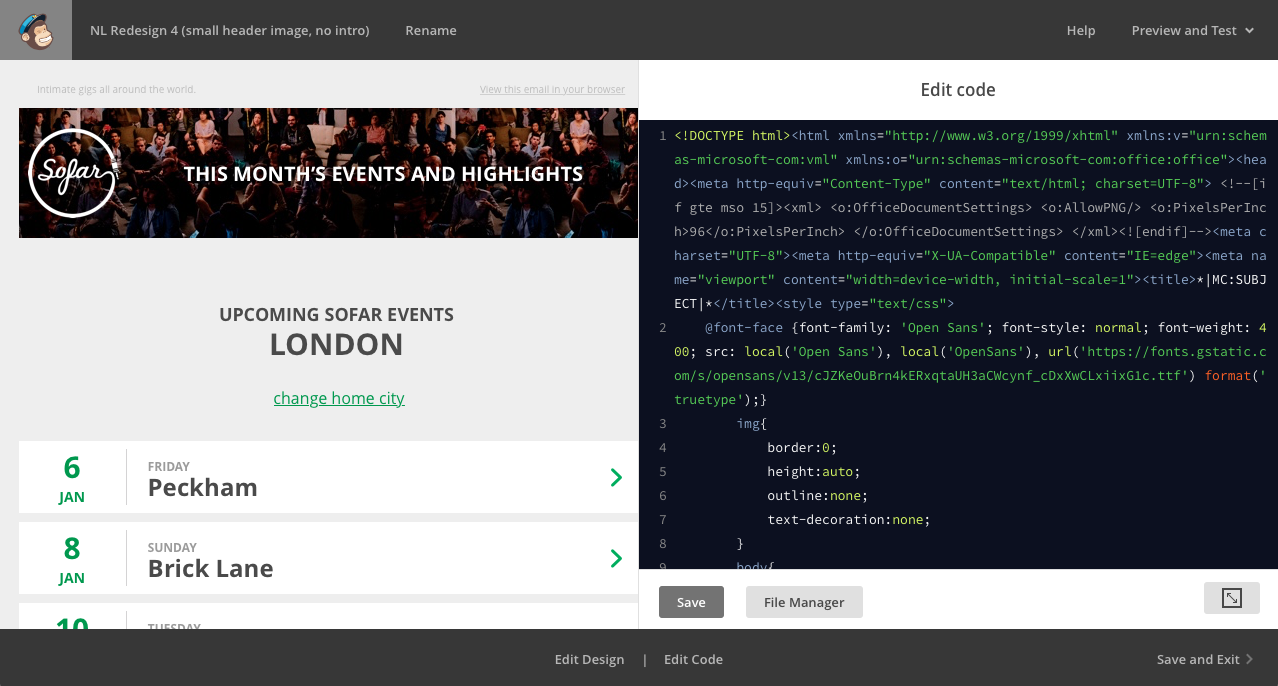The height and width of the screenshot is (686, 1278).
Task: Click the Sofar circular logo in header
Action: (x=71, y=173)
